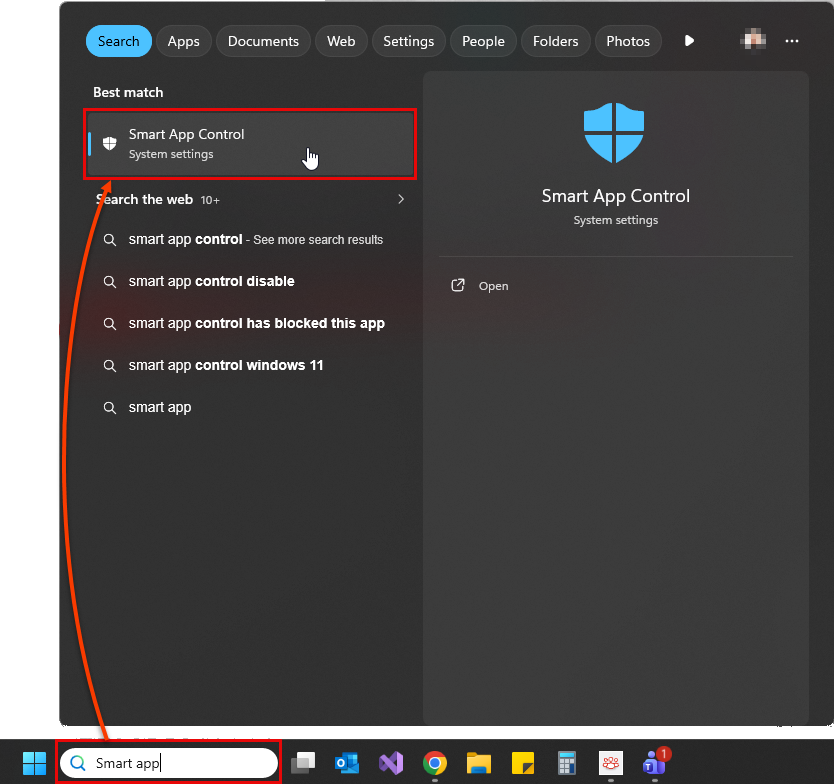Open Visual Studio from the taskbar

(391, 763)
